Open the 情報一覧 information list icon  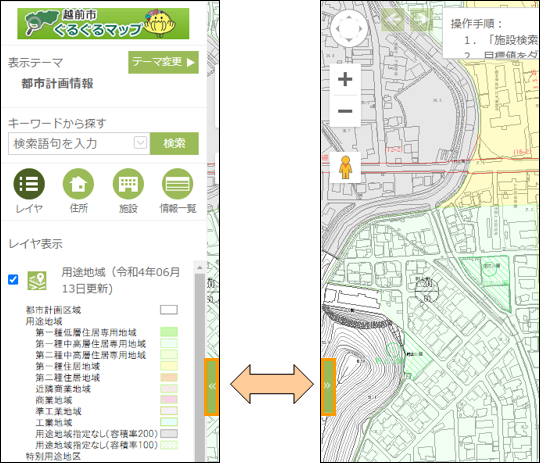pos(177,184)
